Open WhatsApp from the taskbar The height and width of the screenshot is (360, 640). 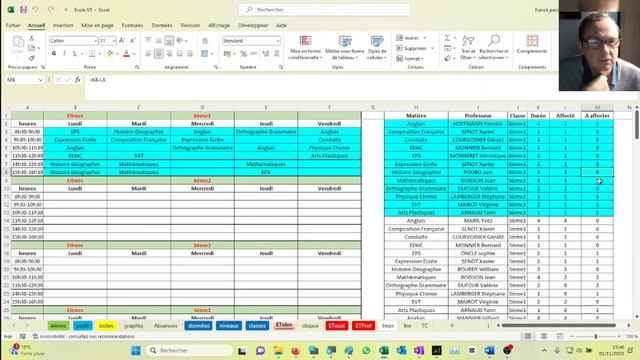366,350
